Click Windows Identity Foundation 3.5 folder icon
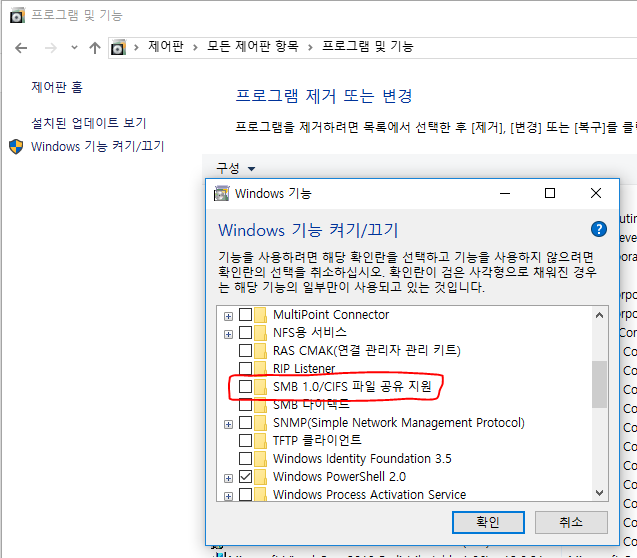 pyautogui.click(x=260, y=458)
